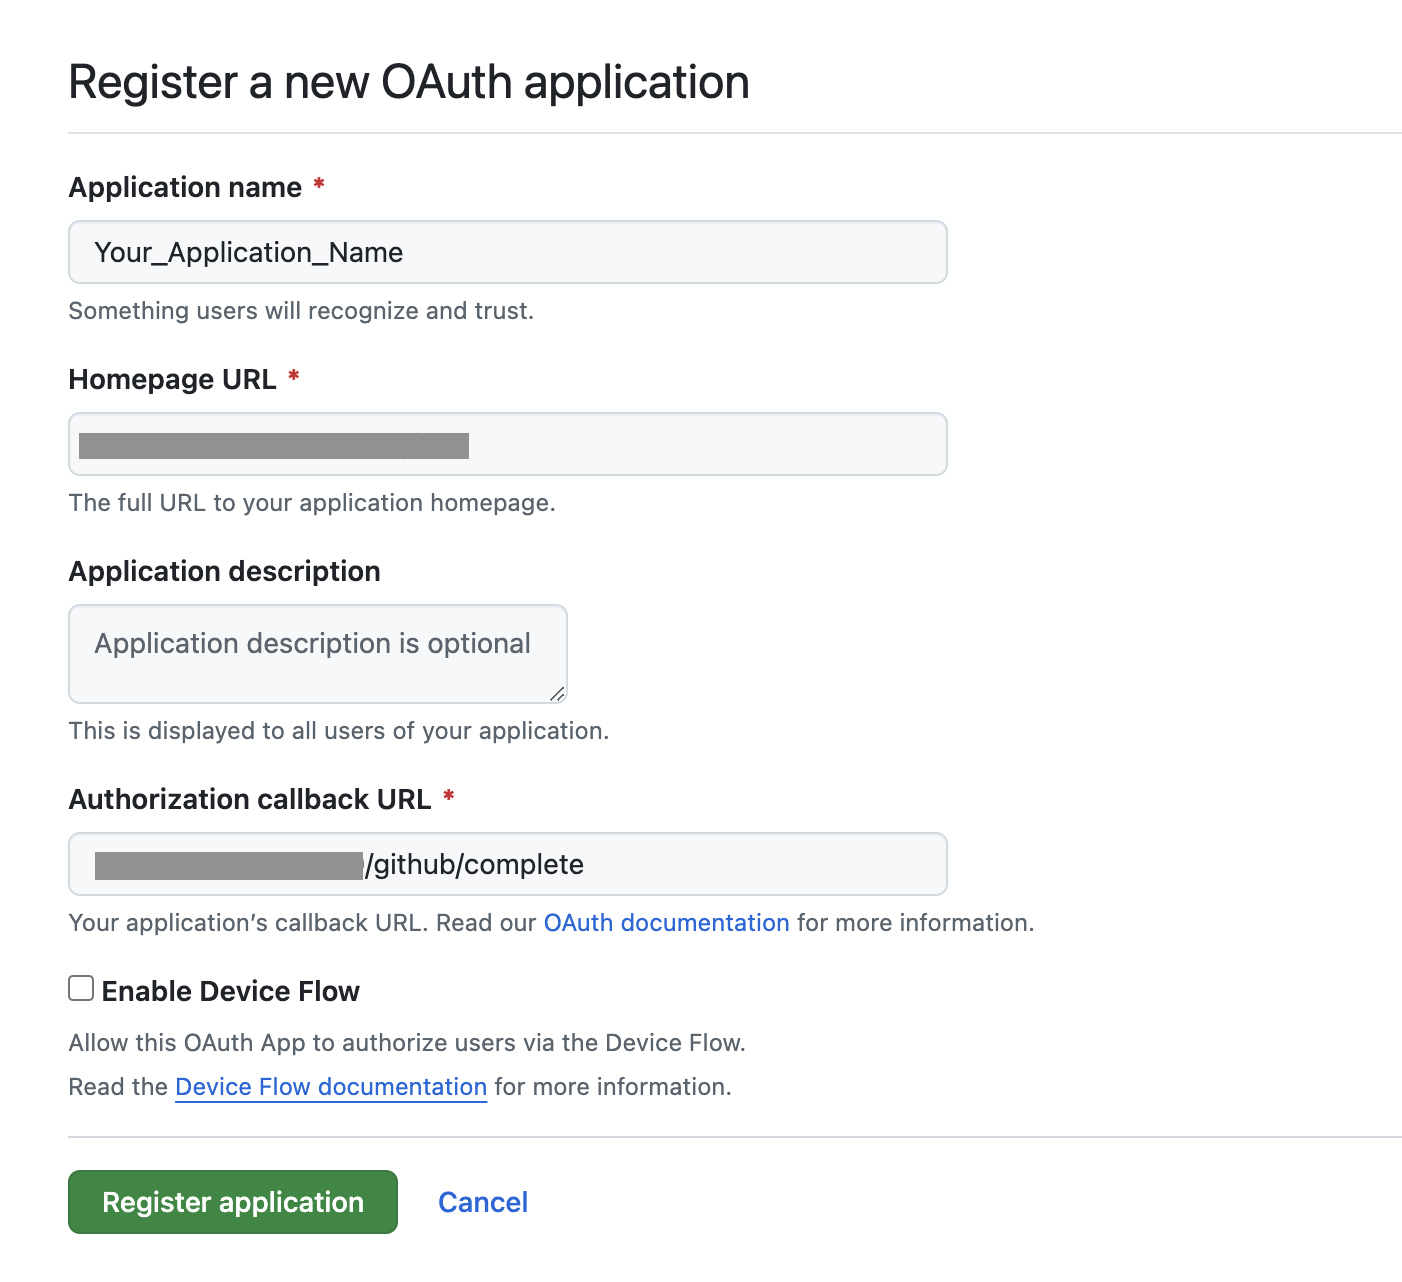Click the Homepage URL label
Viewport: 1402px width, 1282px height.
pyautogui.click(x=172, y=379)
